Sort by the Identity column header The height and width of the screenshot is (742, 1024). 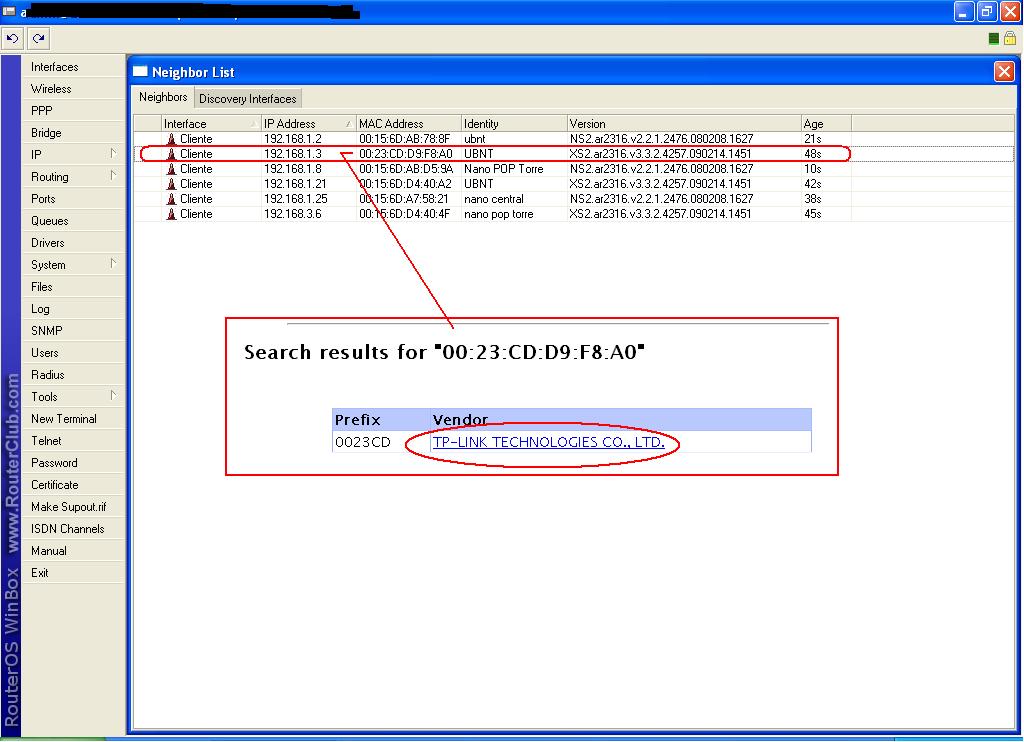click(x=514, y=123)
